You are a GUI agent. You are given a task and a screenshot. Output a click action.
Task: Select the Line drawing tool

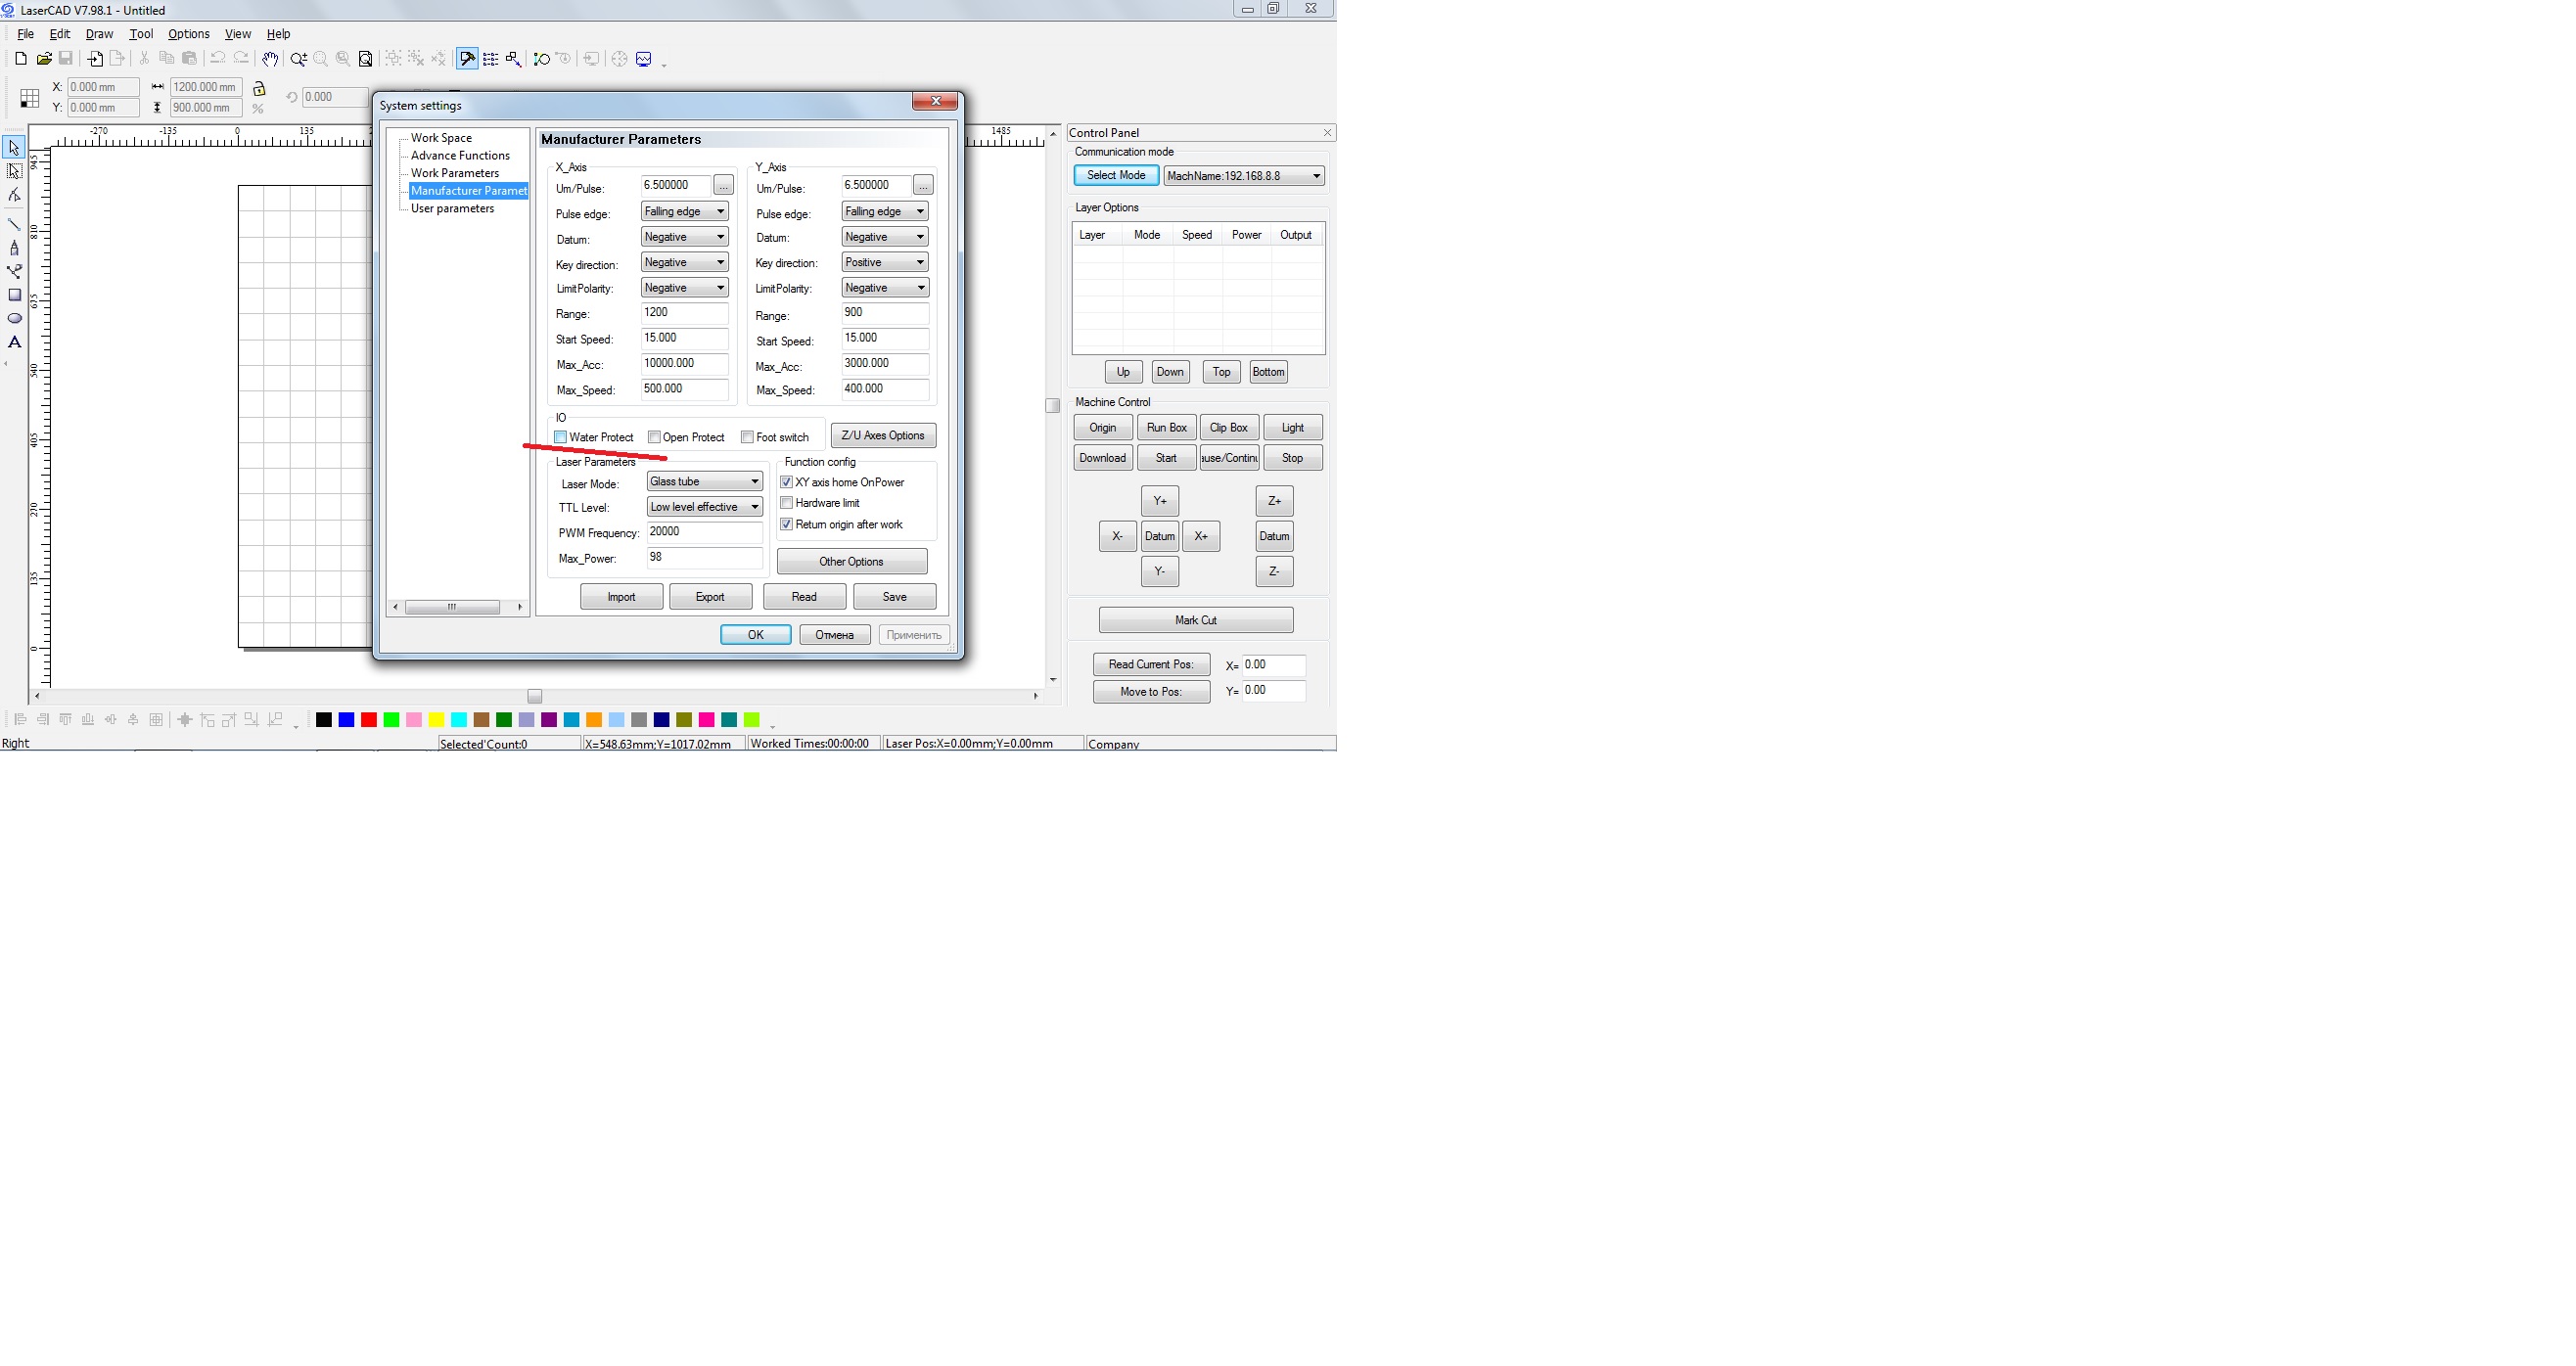point(14,224)
